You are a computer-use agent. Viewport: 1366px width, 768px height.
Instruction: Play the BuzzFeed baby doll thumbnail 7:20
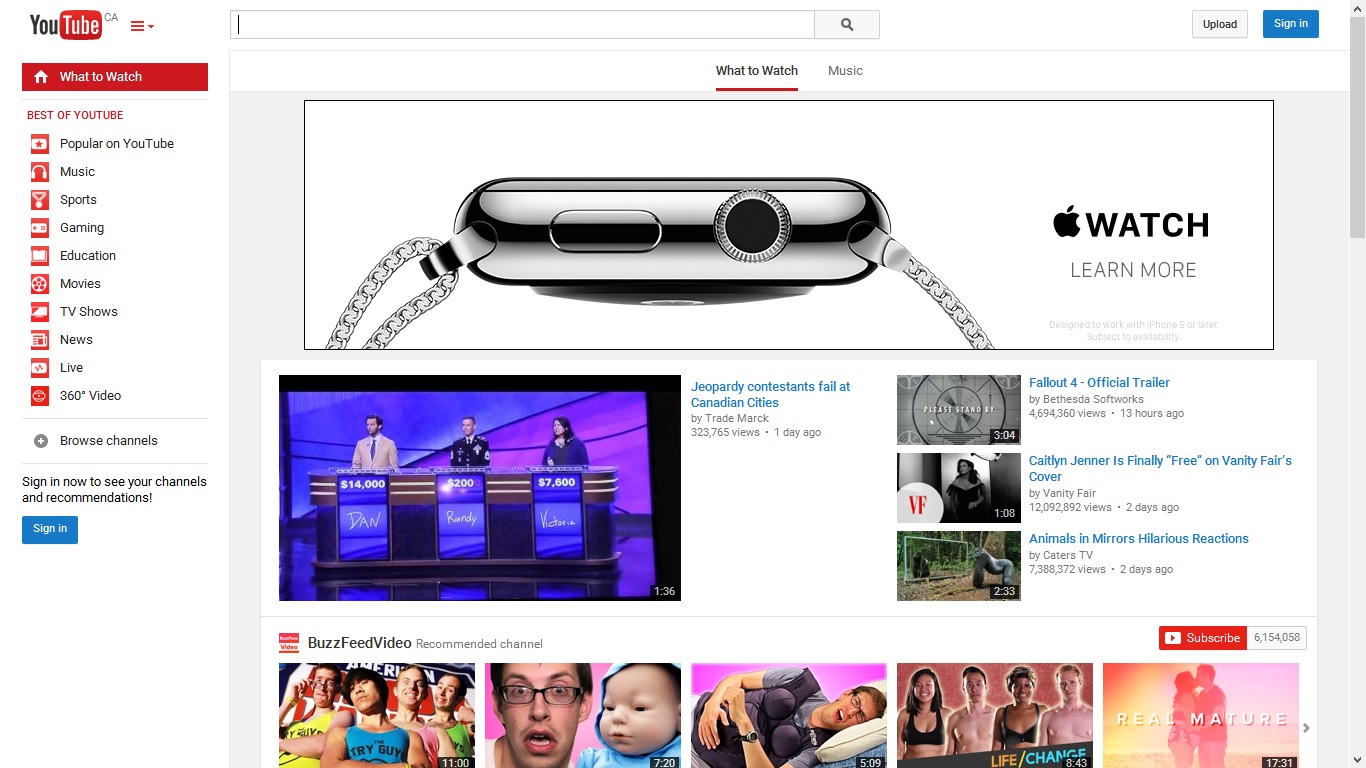[583, 716]
